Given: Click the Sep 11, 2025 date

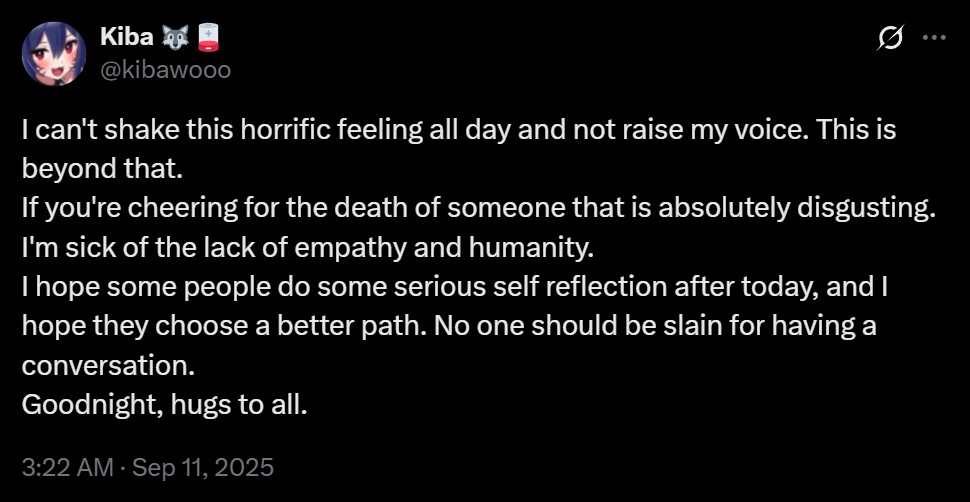Looking at the screenshot, I should pyautogui.click(x=204, y=467).
